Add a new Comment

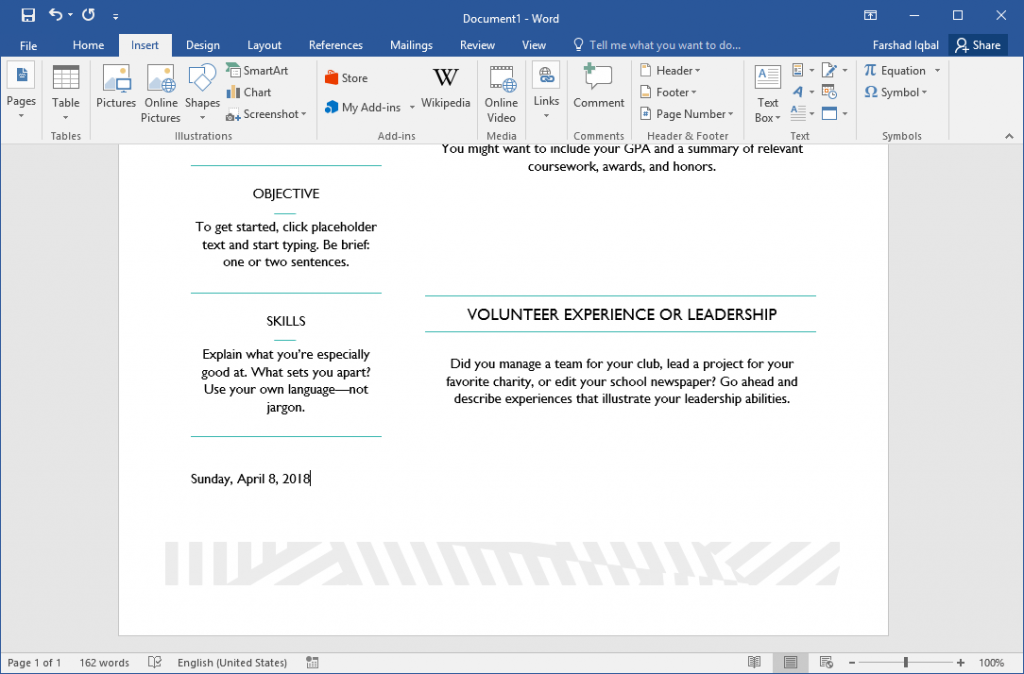[598, 92]
